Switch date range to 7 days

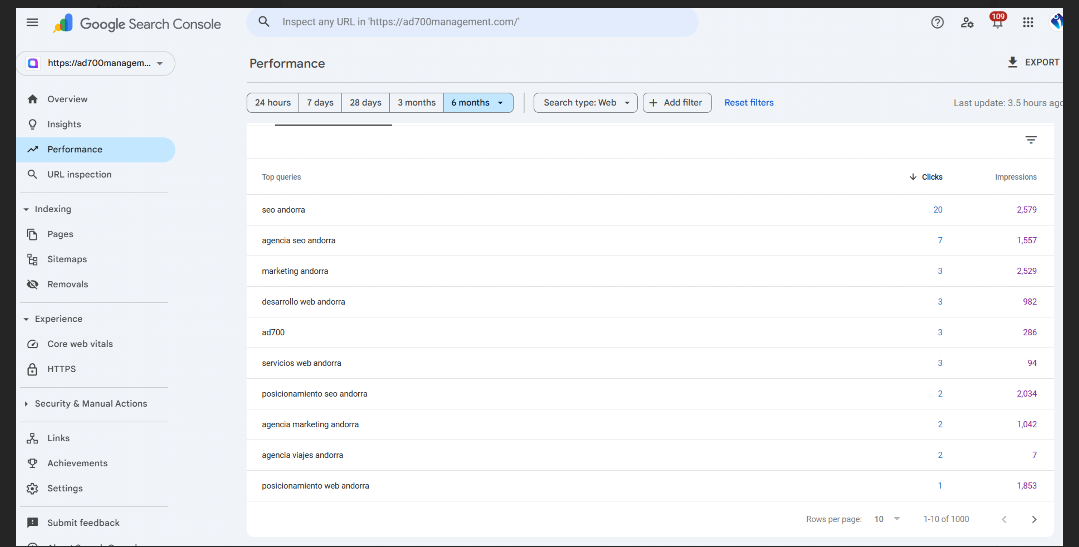tap(320, 103)
